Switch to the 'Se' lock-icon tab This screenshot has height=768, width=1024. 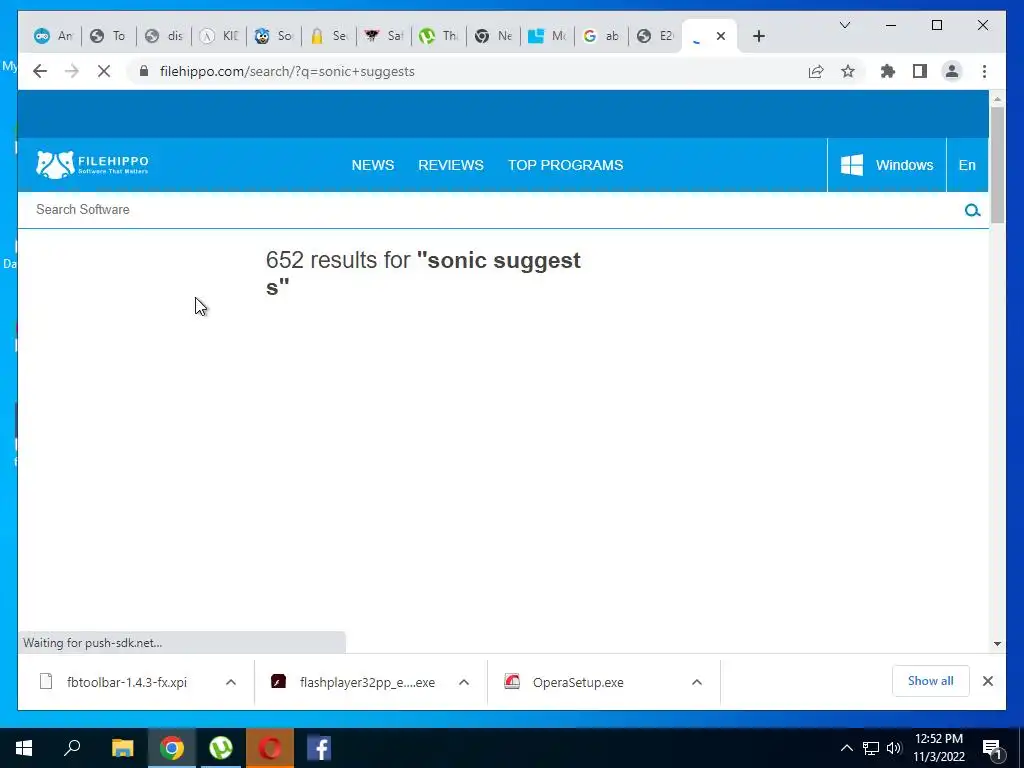click(x=328, y=36)
